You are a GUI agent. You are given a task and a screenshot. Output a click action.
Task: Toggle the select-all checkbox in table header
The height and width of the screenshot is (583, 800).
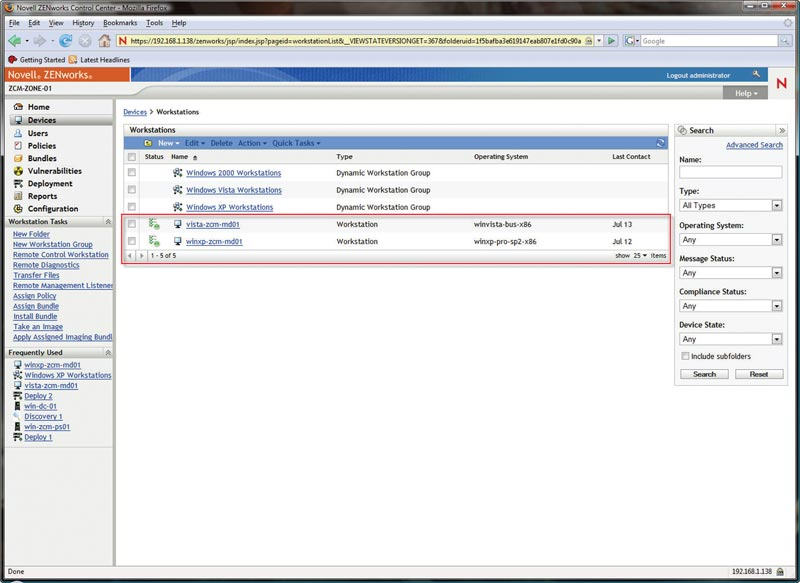coord(132,157)
